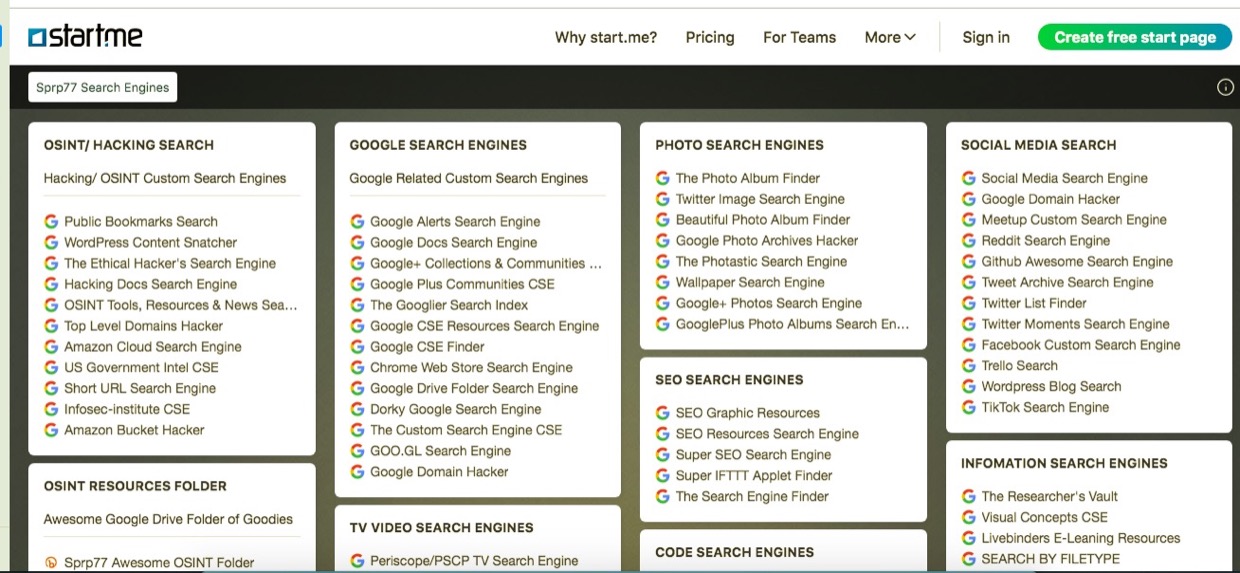The image size is (1240, 573).
Task: Click Google icon beside Amazon Bucket Hacker
Action: click(x=51, y=430)
